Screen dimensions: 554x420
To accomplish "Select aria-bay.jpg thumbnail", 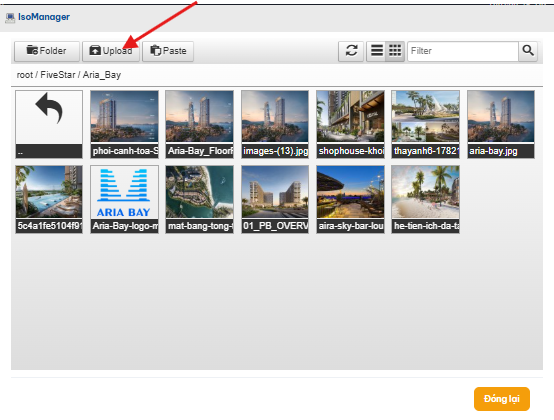I will click(x=501, y=124).
